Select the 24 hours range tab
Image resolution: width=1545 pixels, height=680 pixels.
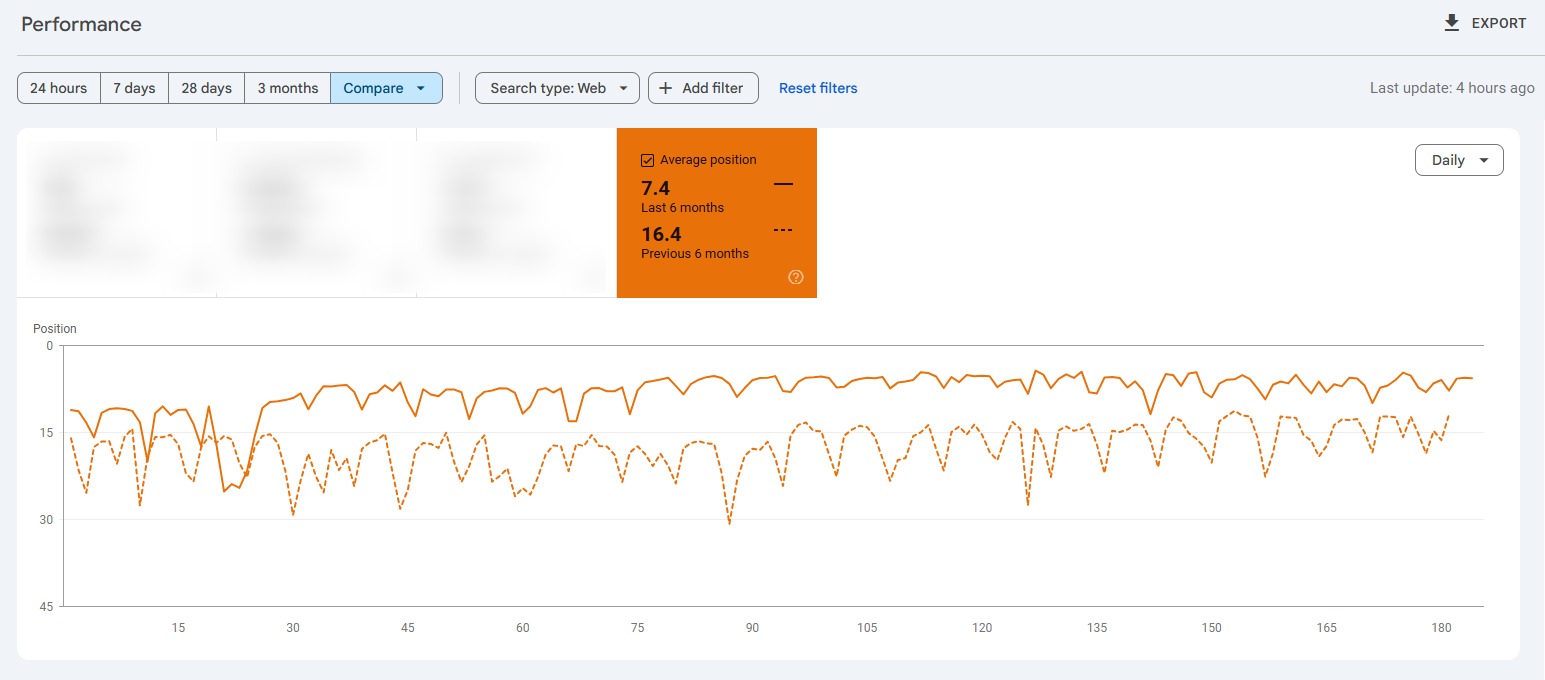click(x=59, y=88)
